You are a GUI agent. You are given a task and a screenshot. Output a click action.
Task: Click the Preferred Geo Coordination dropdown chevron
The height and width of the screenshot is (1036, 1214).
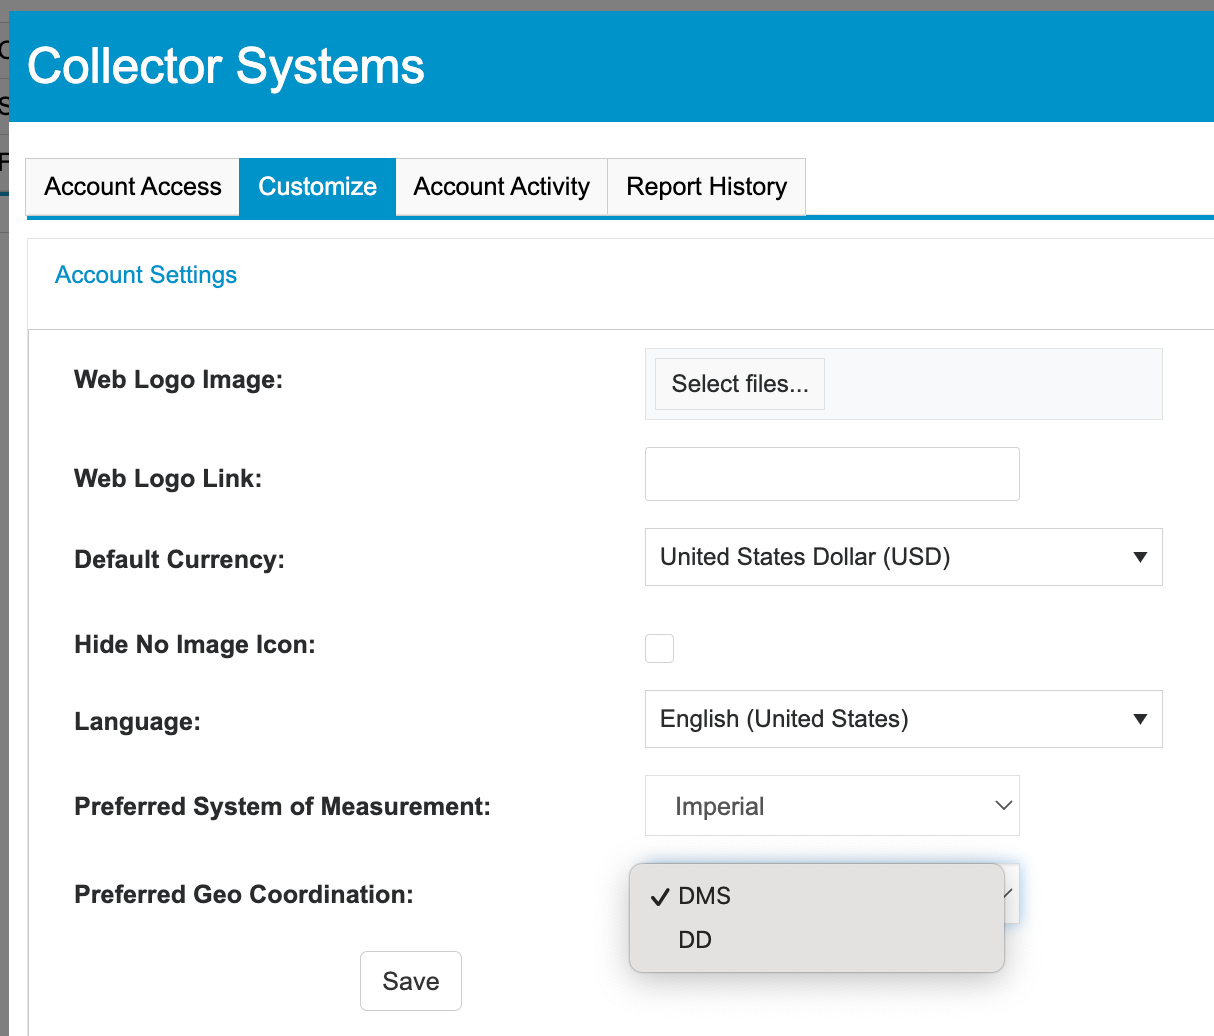tap(1010, 893)
